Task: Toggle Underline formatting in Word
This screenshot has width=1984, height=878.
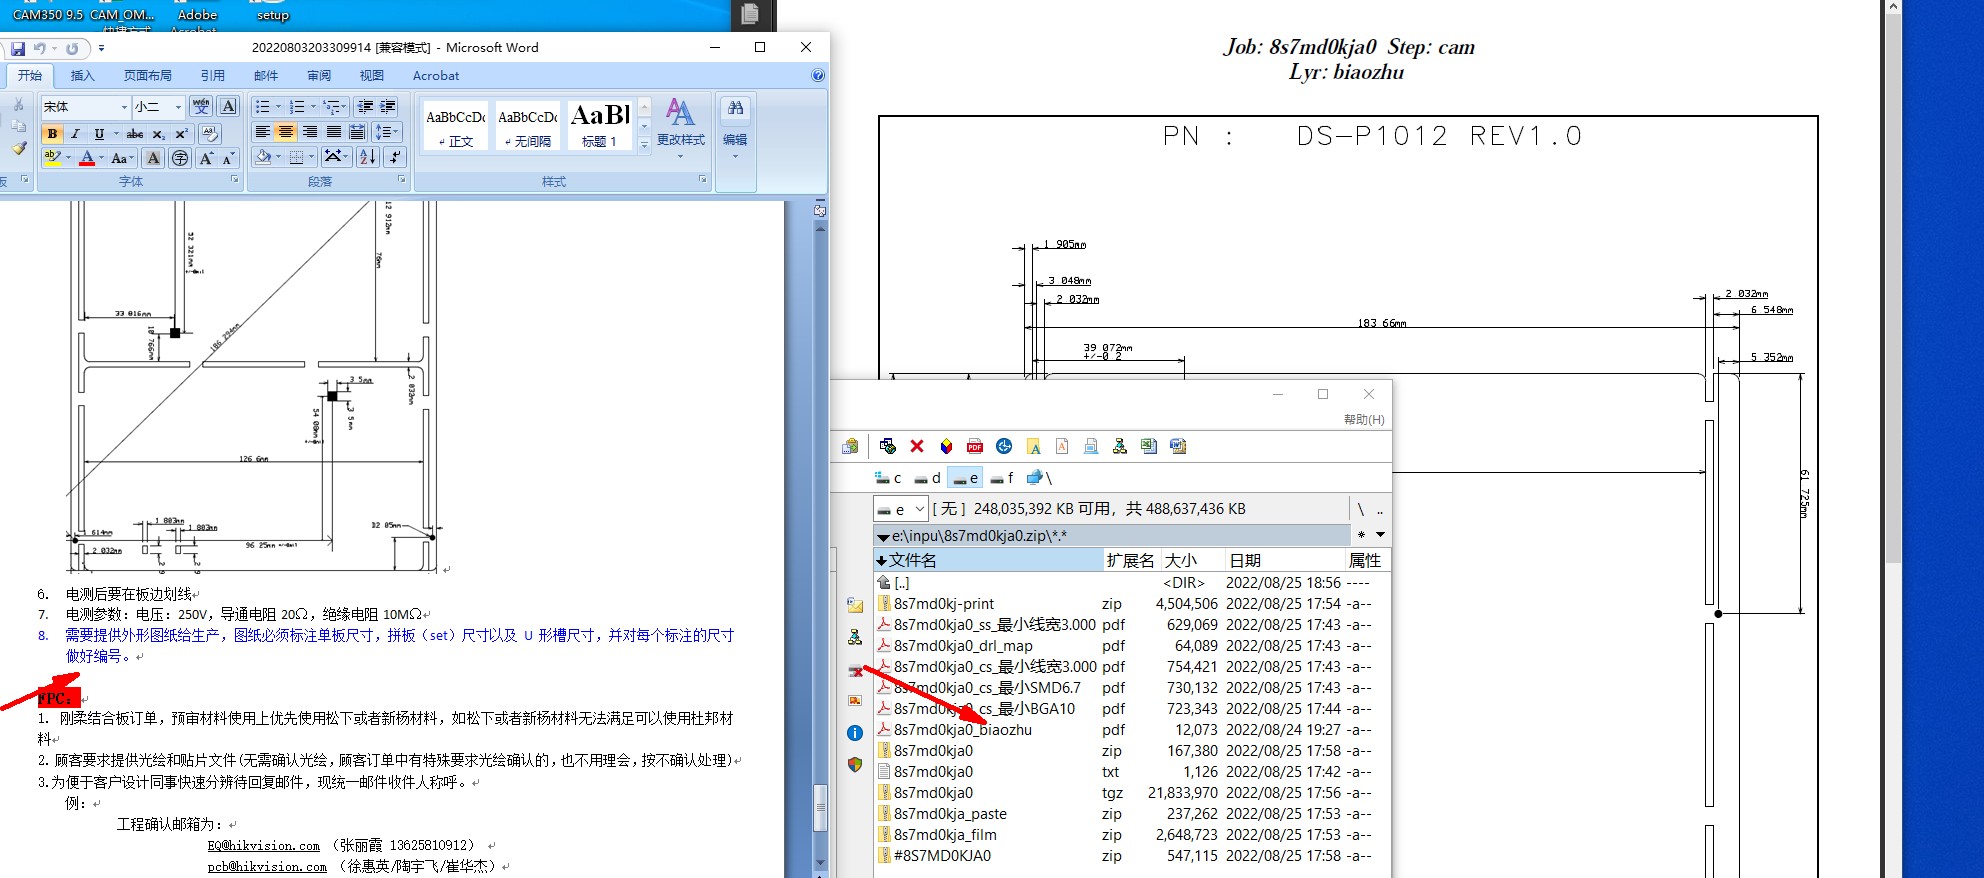Action: pyautogui.click(x=98, y=133)
